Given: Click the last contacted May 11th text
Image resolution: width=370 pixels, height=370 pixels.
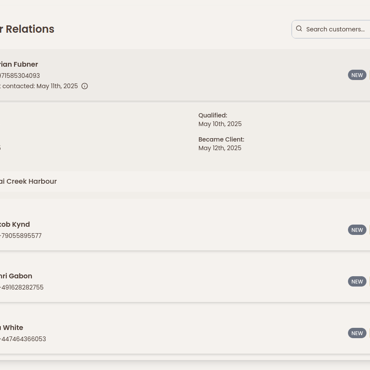Looking at the screenshot, I should tap(39, 86).
